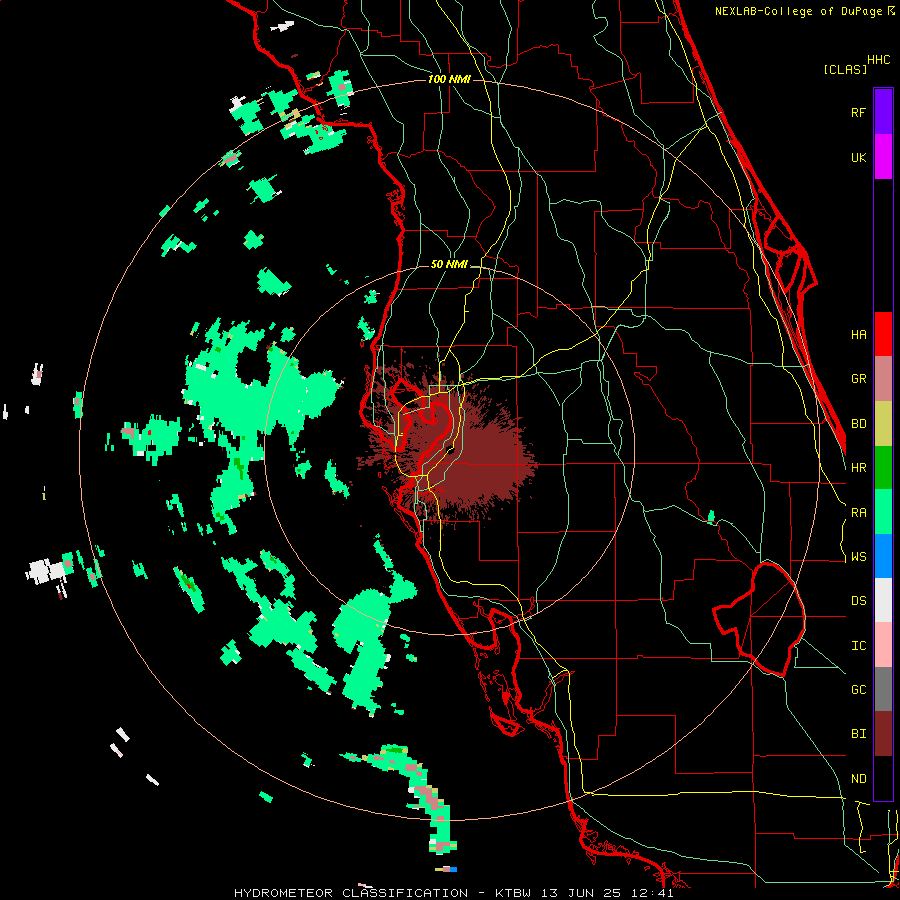Click the UK magenta legend swatch
The image size is (900, 900).
point(883,157)
